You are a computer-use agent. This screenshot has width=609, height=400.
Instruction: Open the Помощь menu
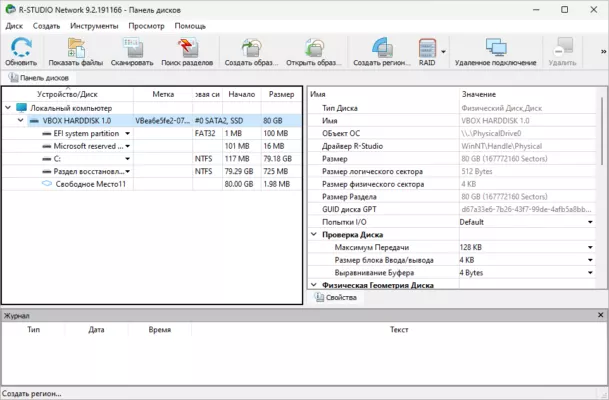click(x=190, y=26)
